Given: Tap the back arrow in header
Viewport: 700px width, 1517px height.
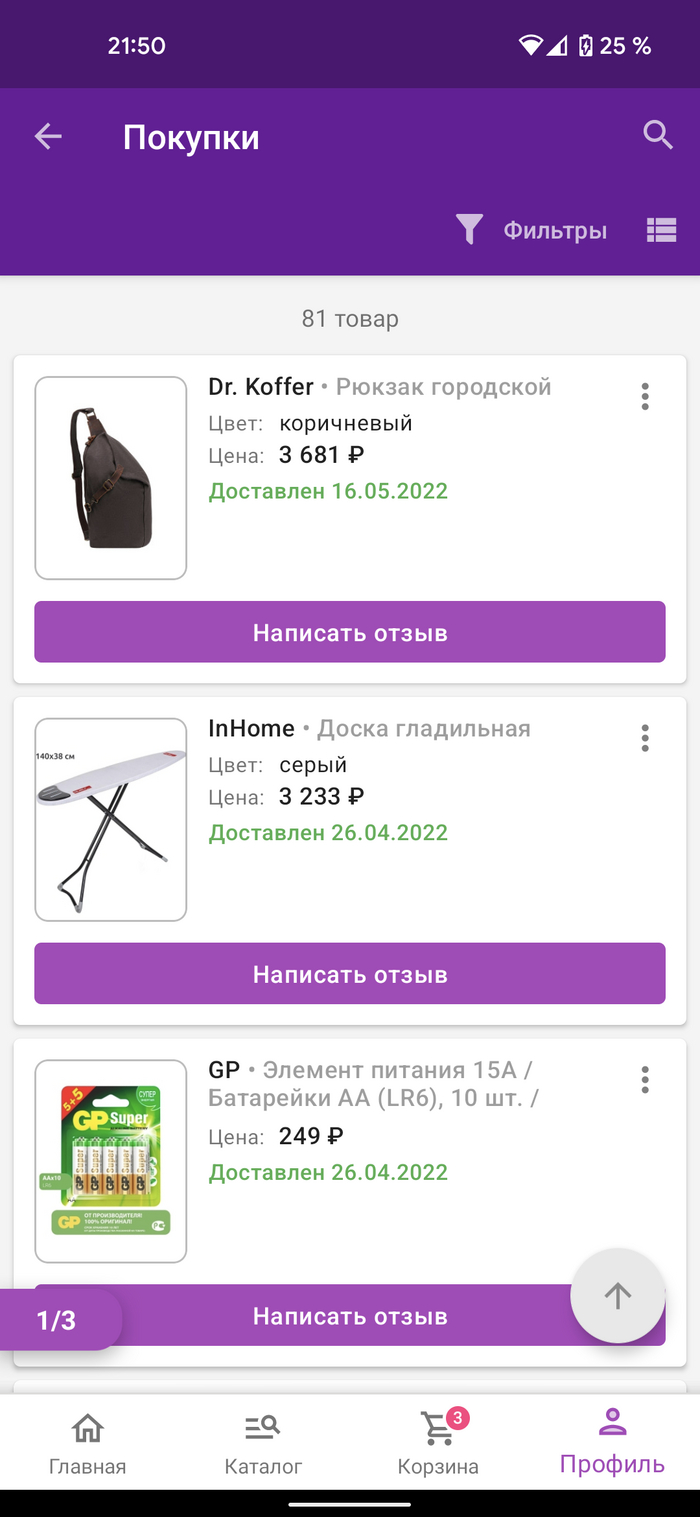Looking at the screenshot, I should pos(48,137).
